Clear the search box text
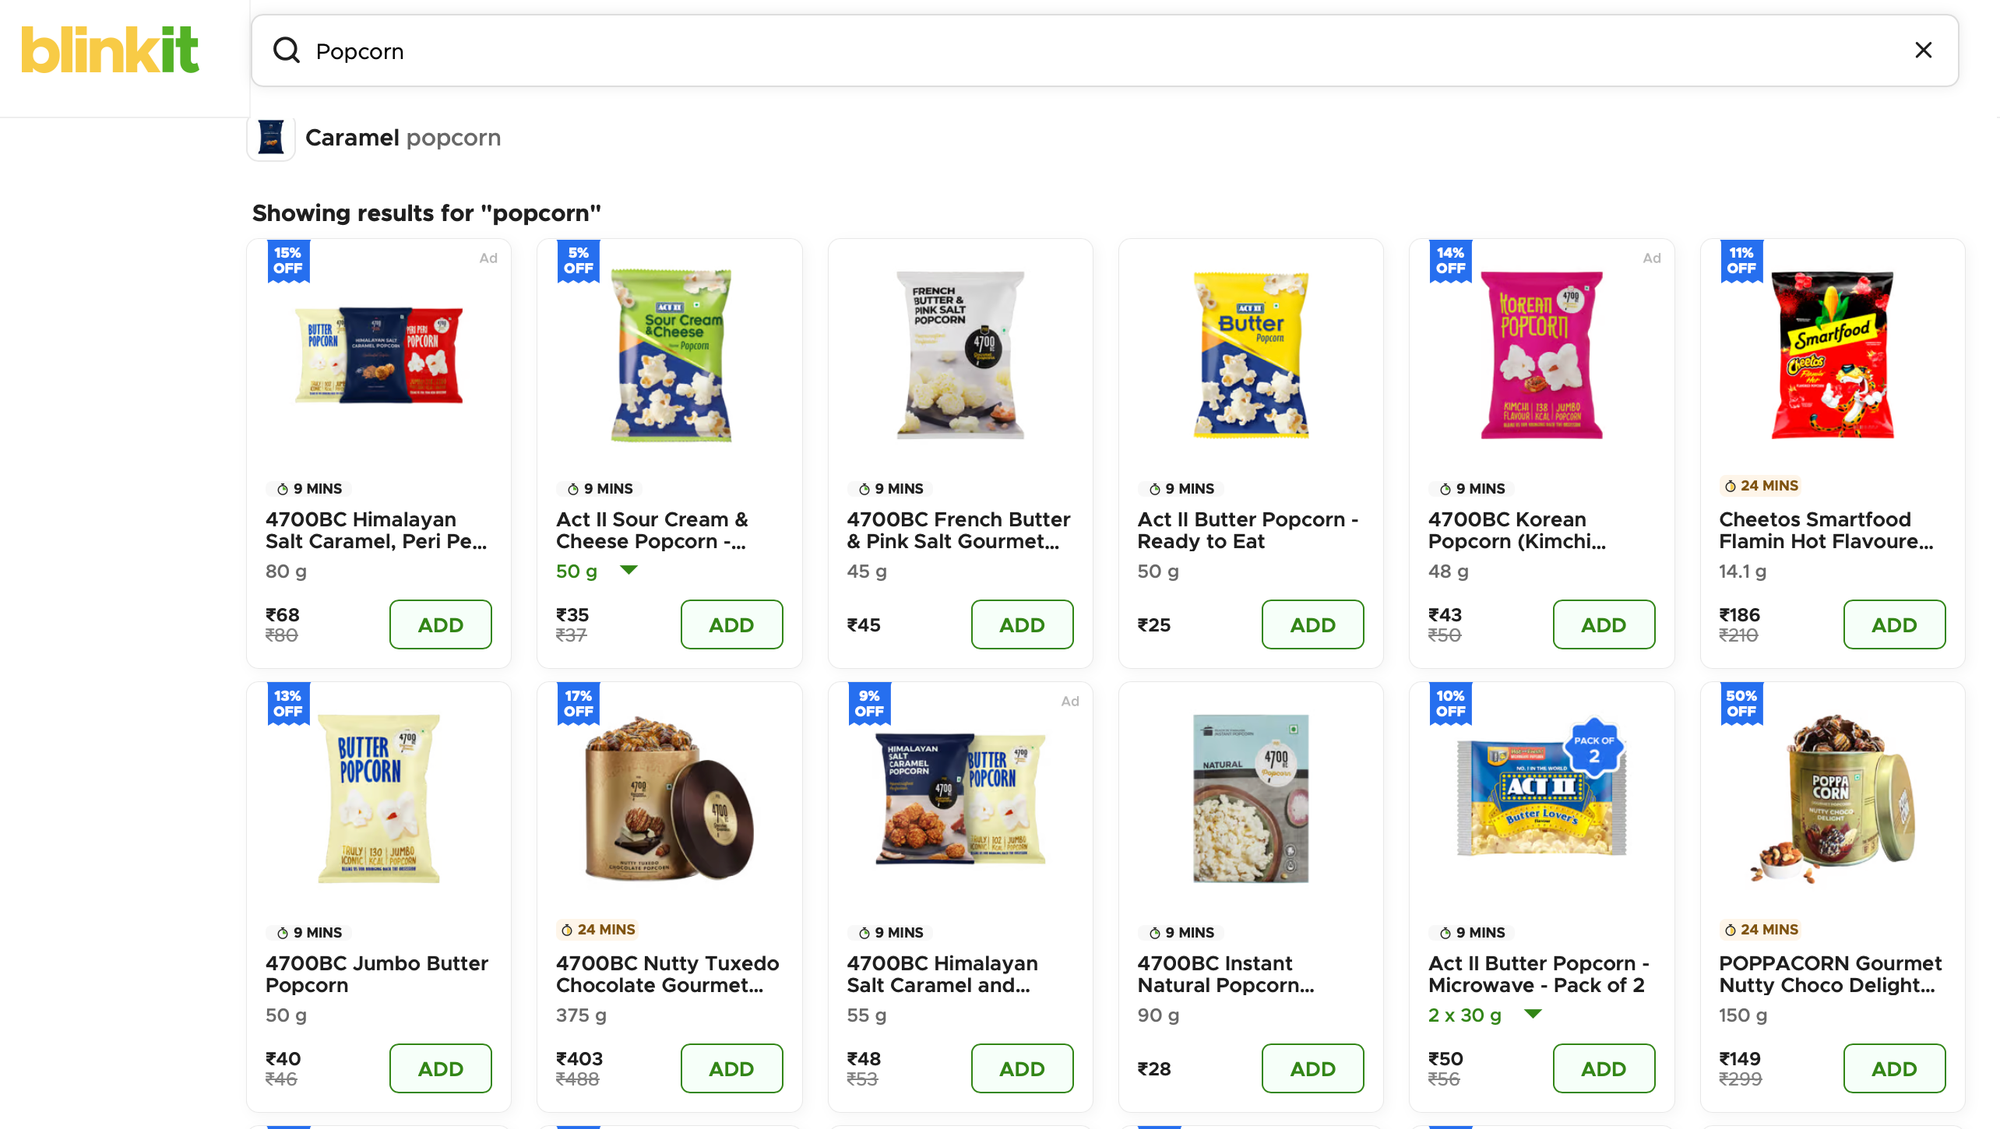The height and width of the screenshot is (1129, 2000). coord(1922,50)
